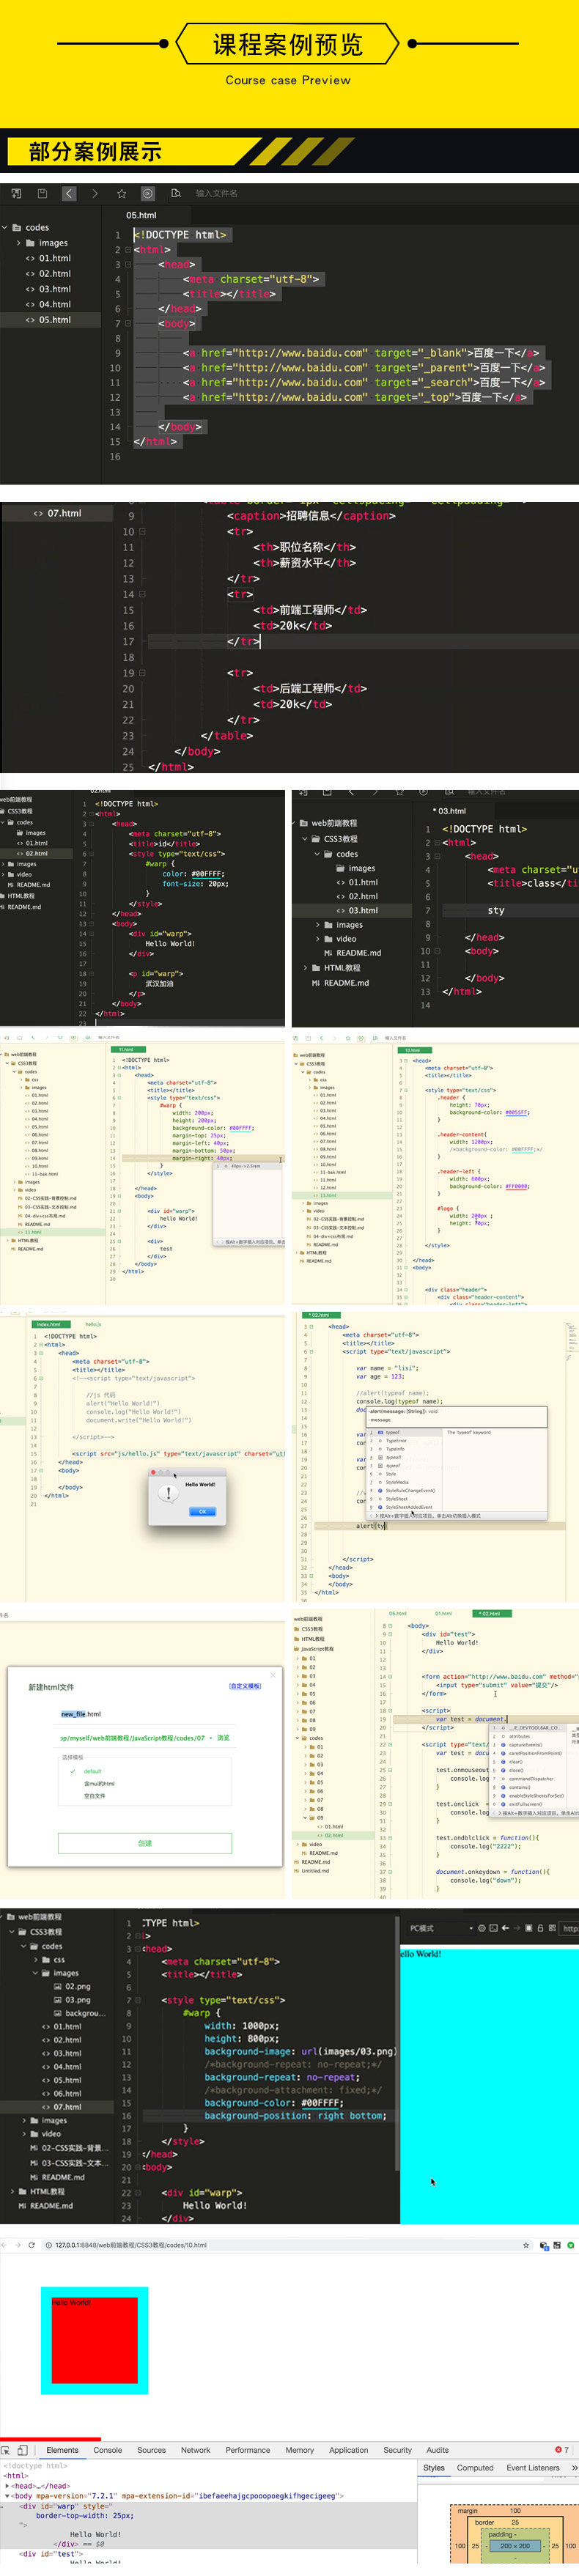Open 04.html in the top file tree
The width and height of the screenshot is (579, 2576).
coord(55,304)
